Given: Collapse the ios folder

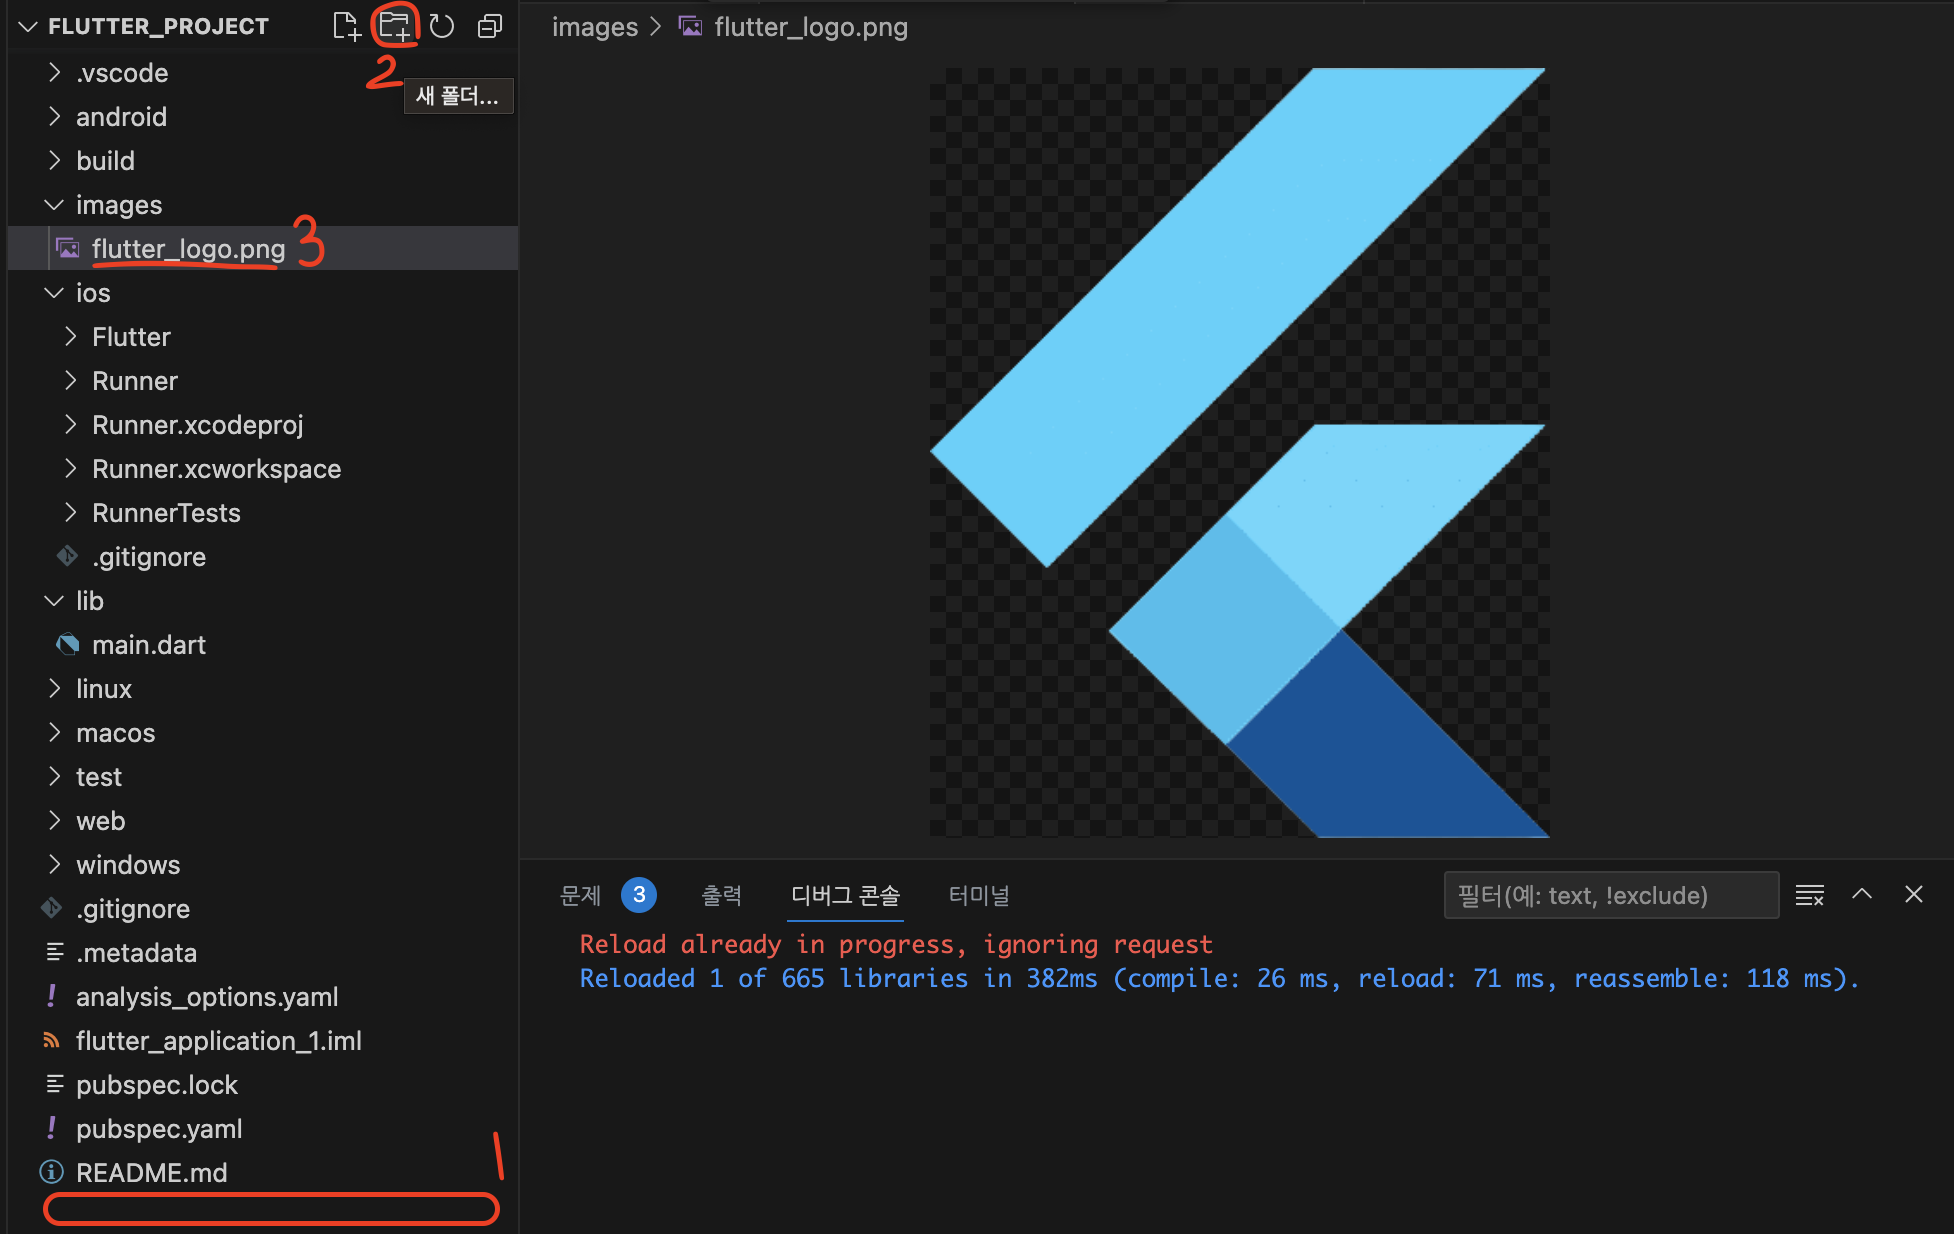Looking at the screenshot, I should pos(92,293).
